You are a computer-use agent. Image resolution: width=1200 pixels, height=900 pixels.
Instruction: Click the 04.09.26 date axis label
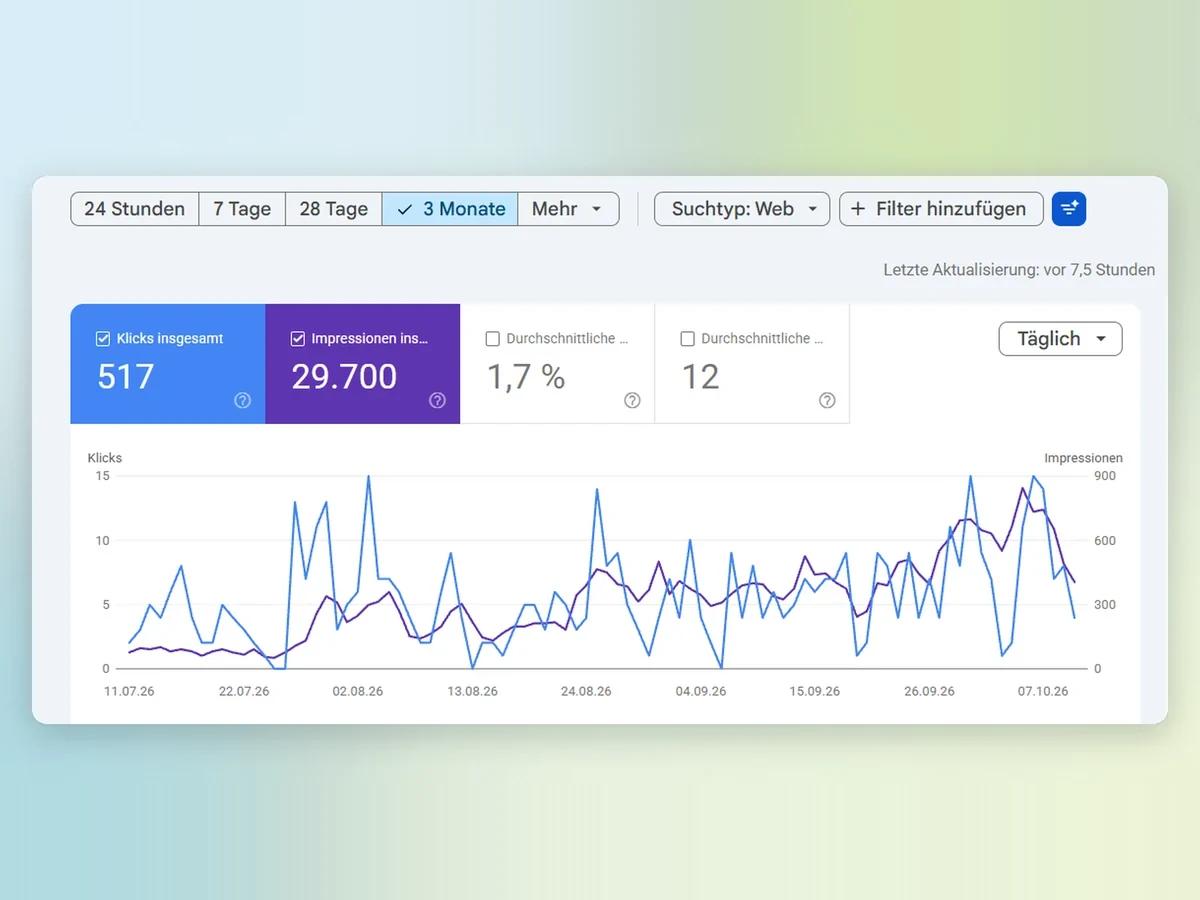click(x=701, y=691)
